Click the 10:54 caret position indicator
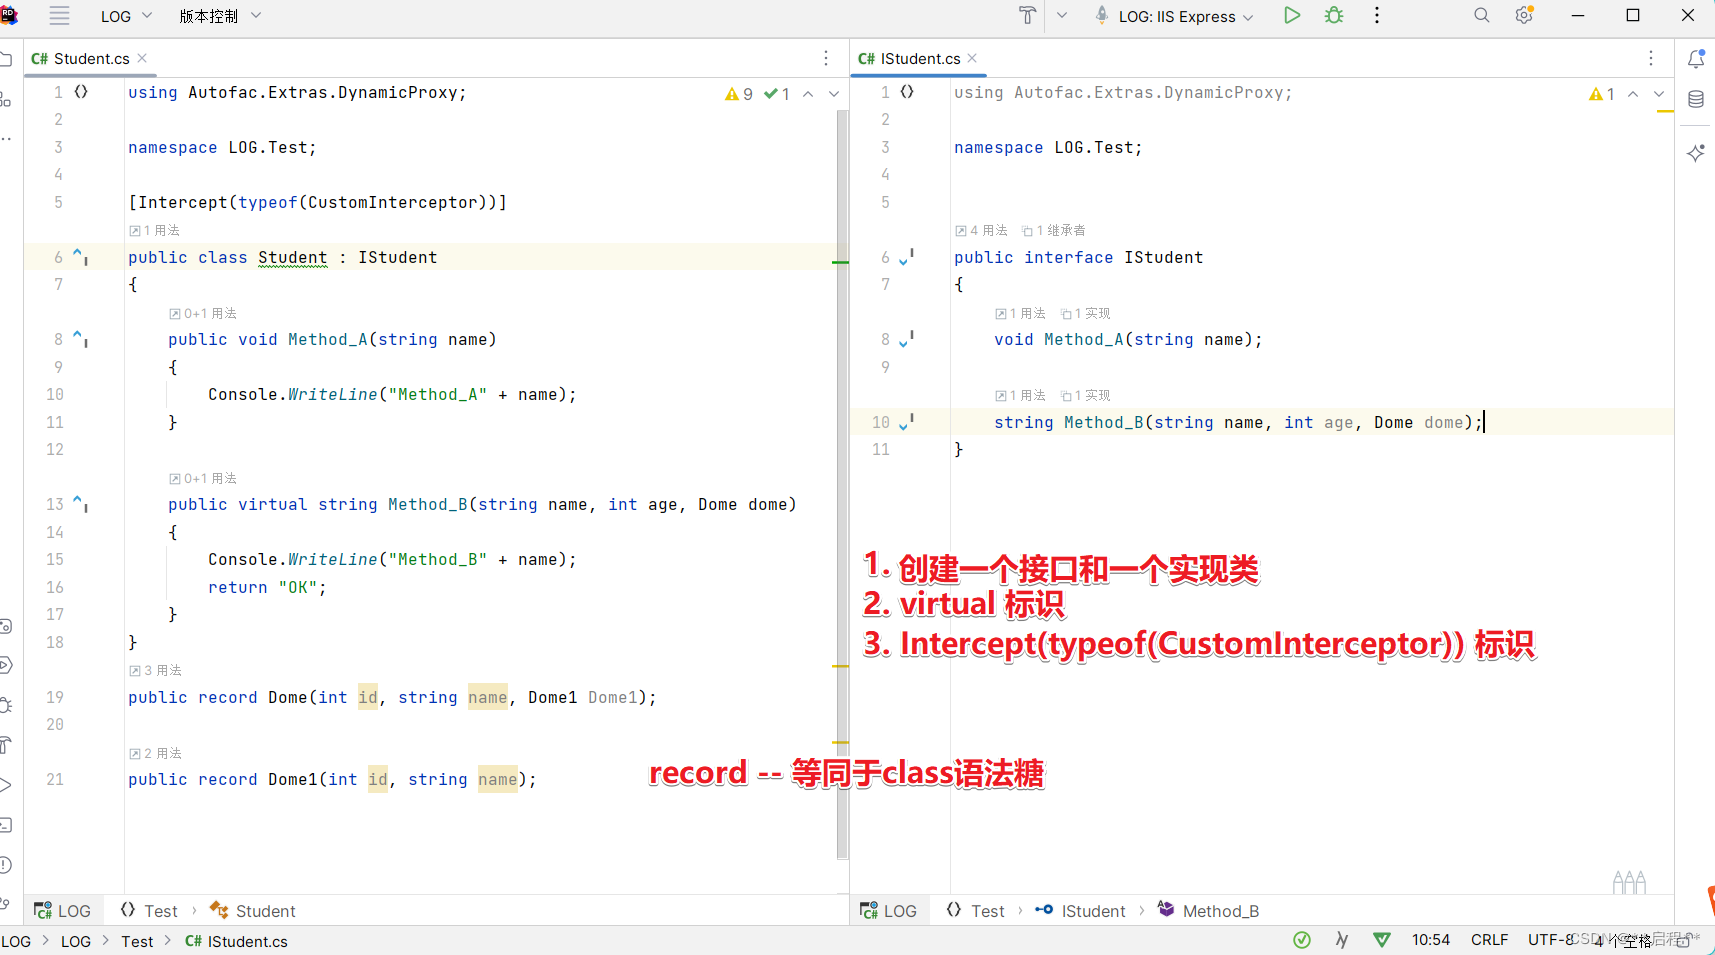1715x955 pixels. click(1430, 940)
